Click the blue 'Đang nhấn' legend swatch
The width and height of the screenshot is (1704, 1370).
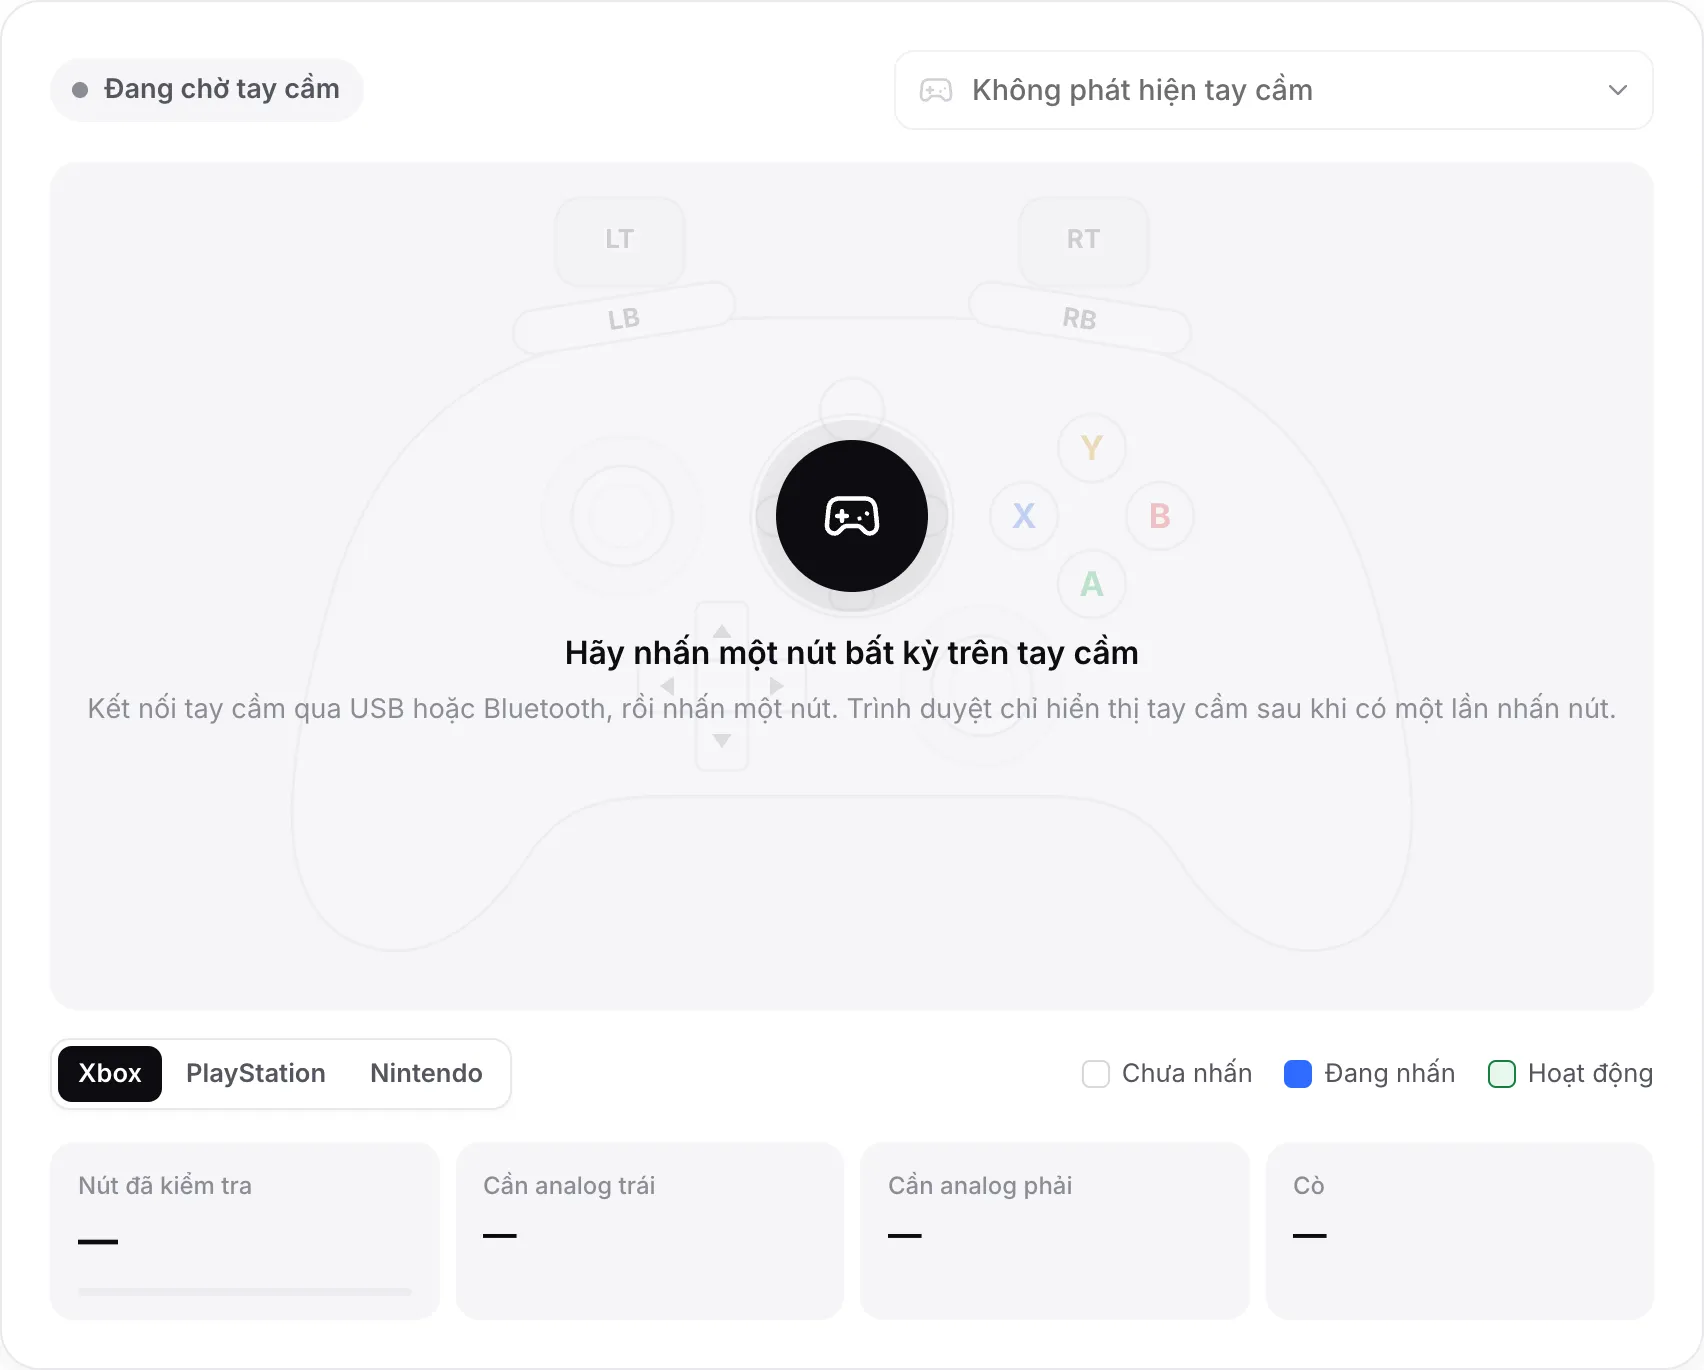pos(1298,1074)
